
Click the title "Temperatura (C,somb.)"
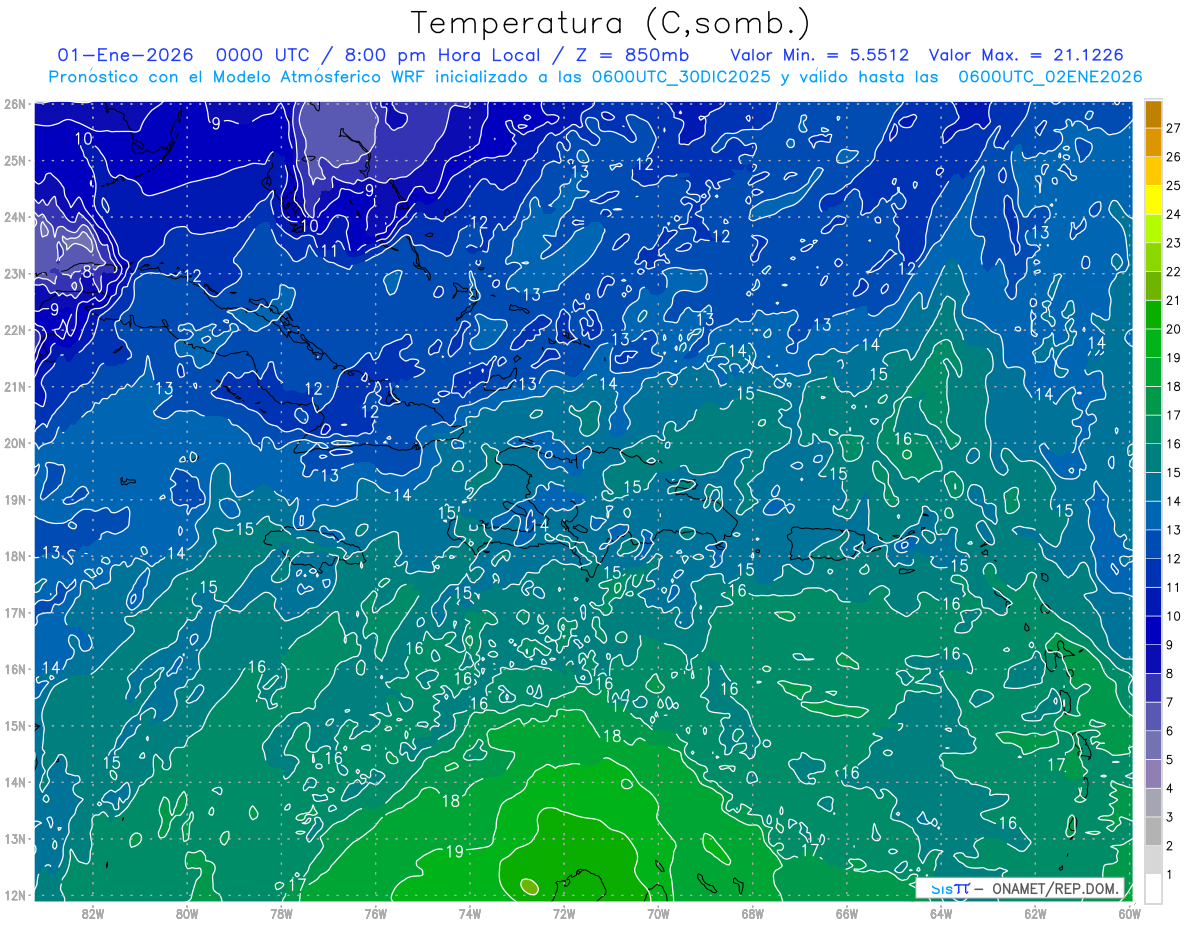point(611,23)
